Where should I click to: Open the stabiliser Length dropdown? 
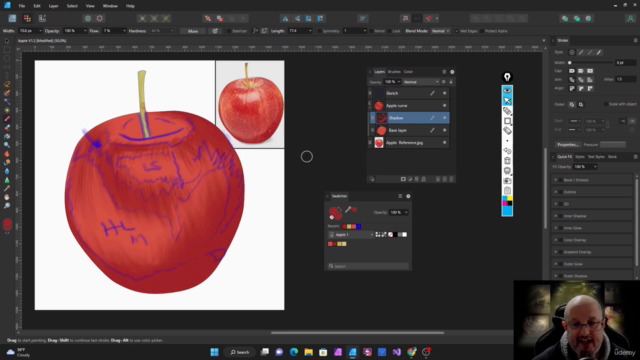tap(310, 31)
